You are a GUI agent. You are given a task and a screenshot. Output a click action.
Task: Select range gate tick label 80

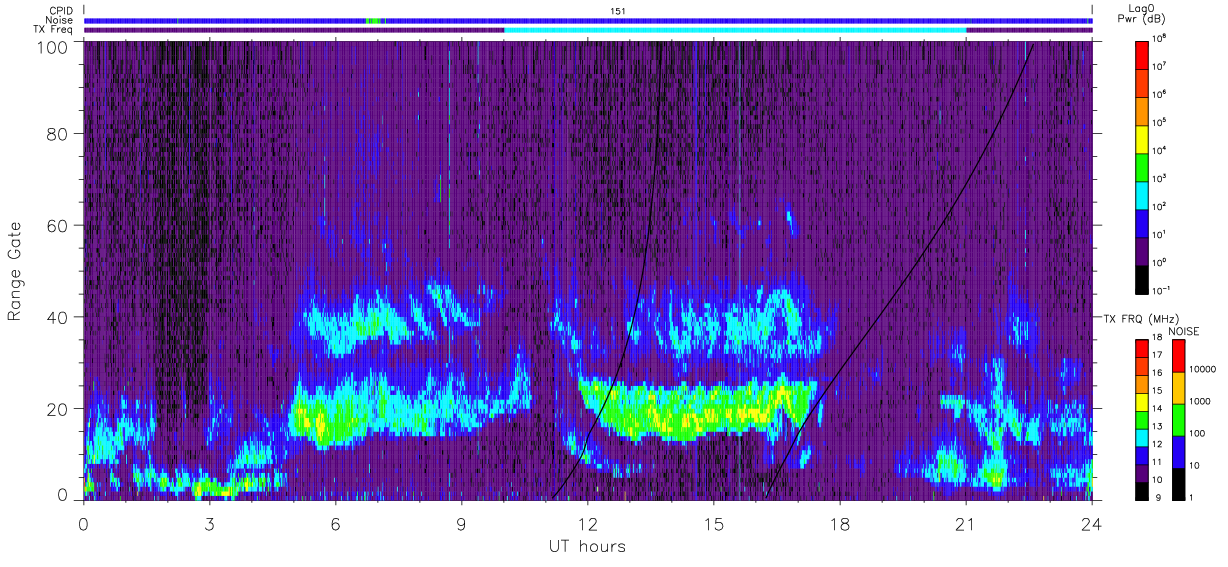[57, 133]
